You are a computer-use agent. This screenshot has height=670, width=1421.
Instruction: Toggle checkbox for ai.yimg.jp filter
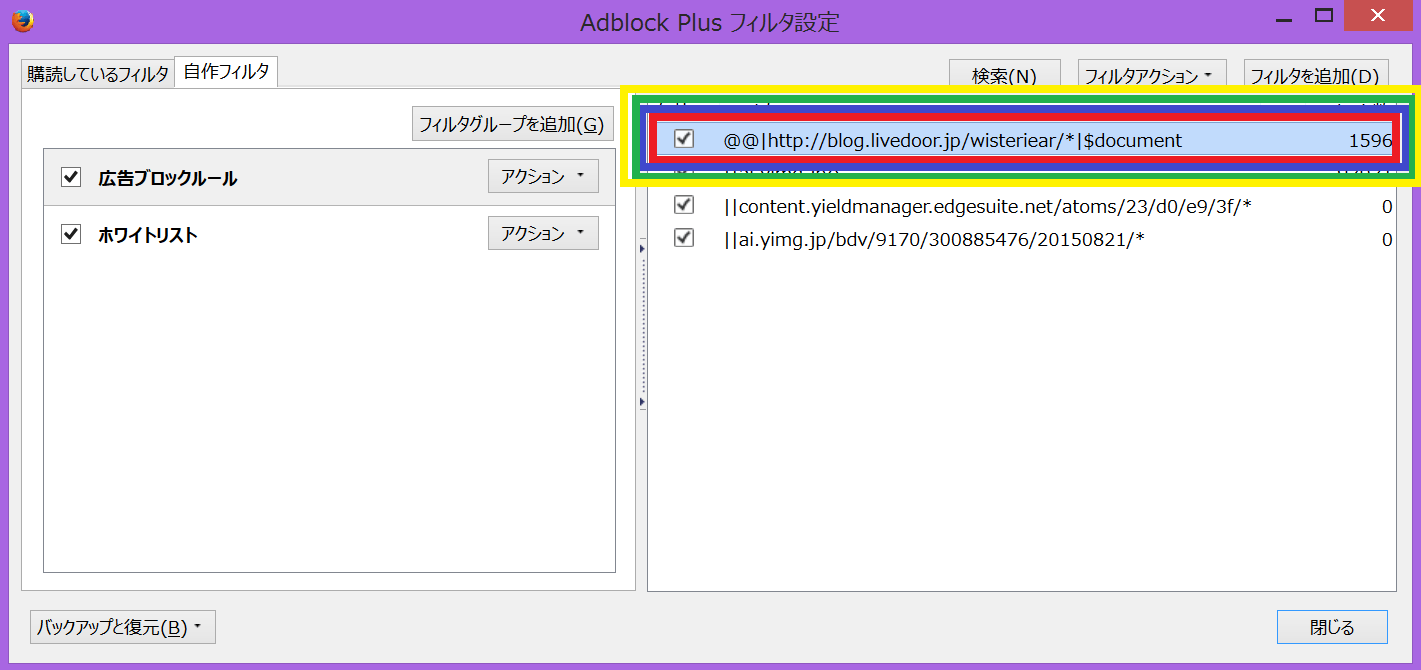coord(684,238)
